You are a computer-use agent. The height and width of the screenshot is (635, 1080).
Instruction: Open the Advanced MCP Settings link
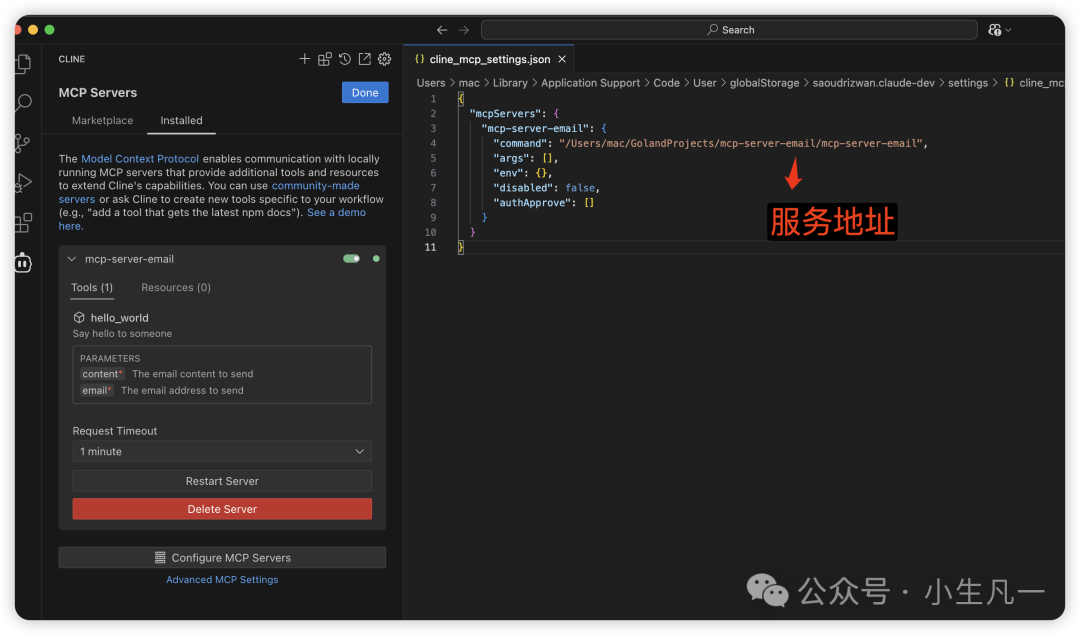[222, 580]
